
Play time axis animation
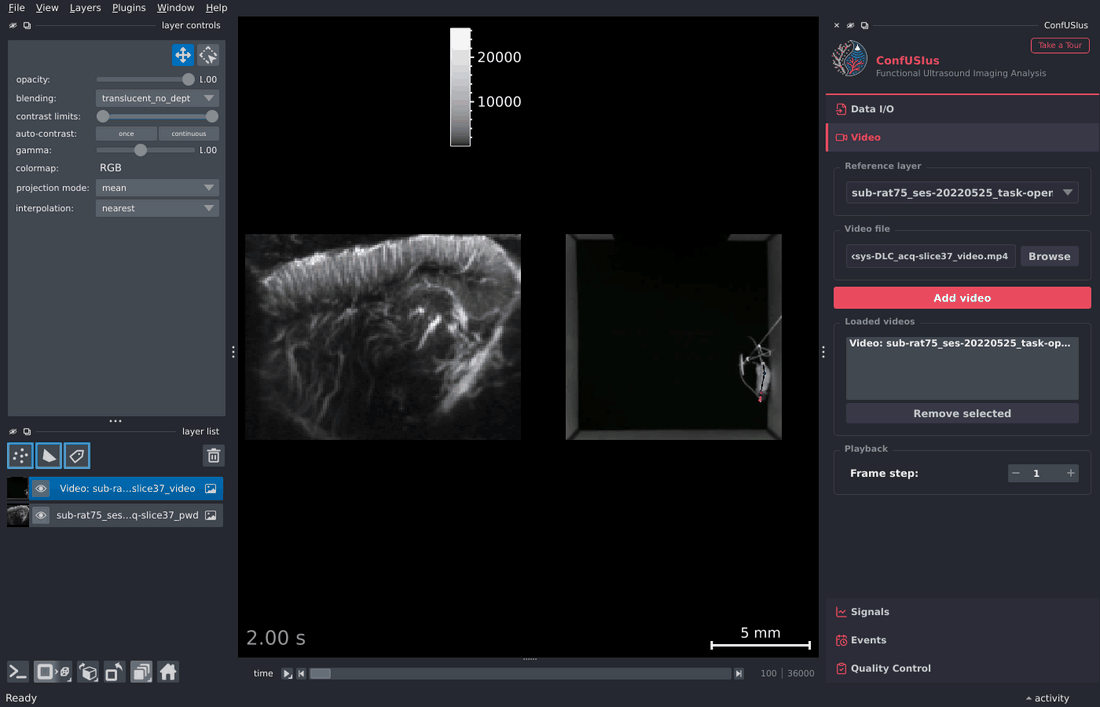pyautogui.click(x=287, y=673)
